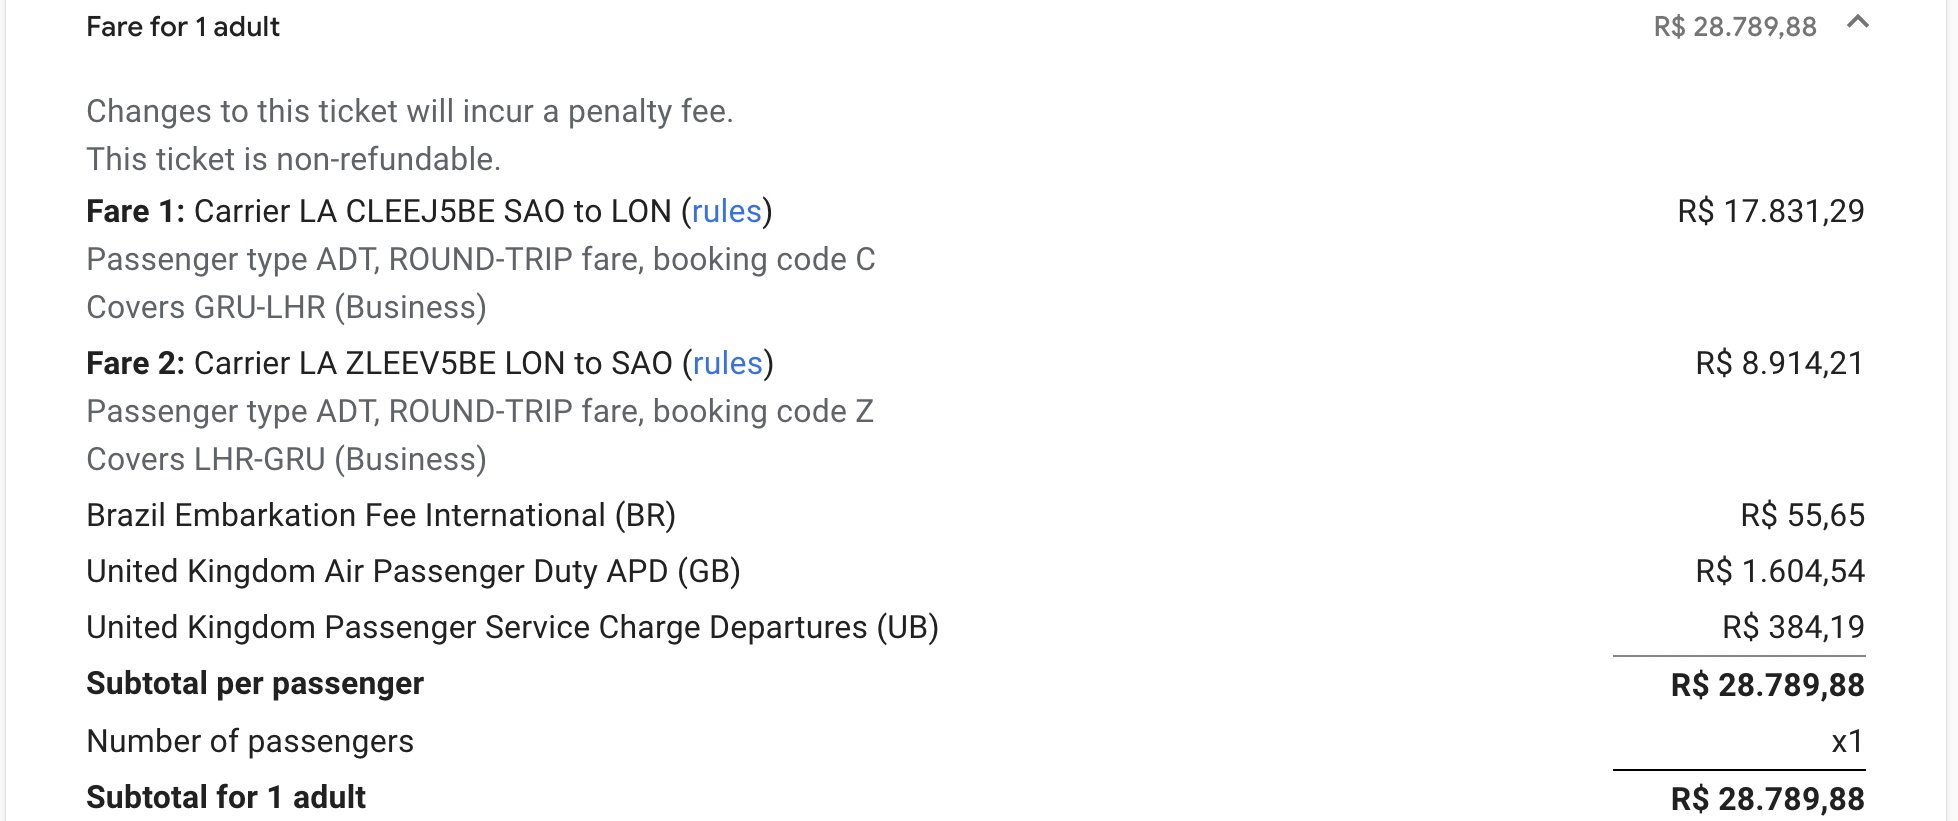This screenshot has height=821, width=1958.
Task: Open rules link for Fare 1
Action: tap(727, 211)
